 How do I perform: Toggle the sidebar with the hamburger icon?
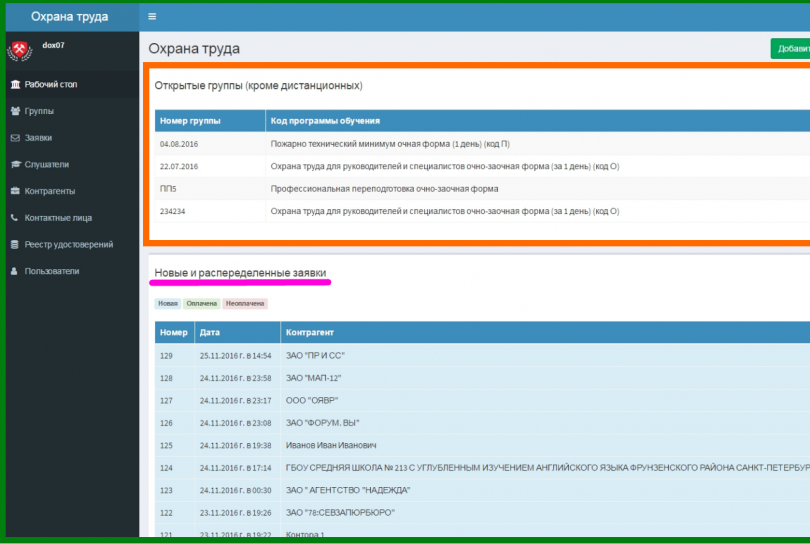(152, 17)
